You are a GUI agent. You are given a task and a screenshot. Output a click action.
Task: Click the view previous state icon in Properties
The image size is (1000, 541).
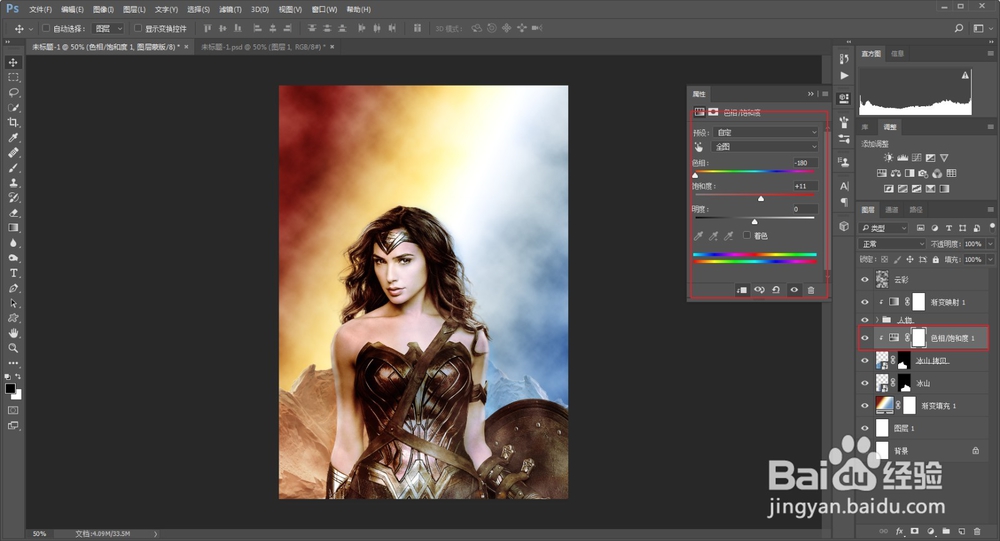pyautogui.click(x=759, y=290)
